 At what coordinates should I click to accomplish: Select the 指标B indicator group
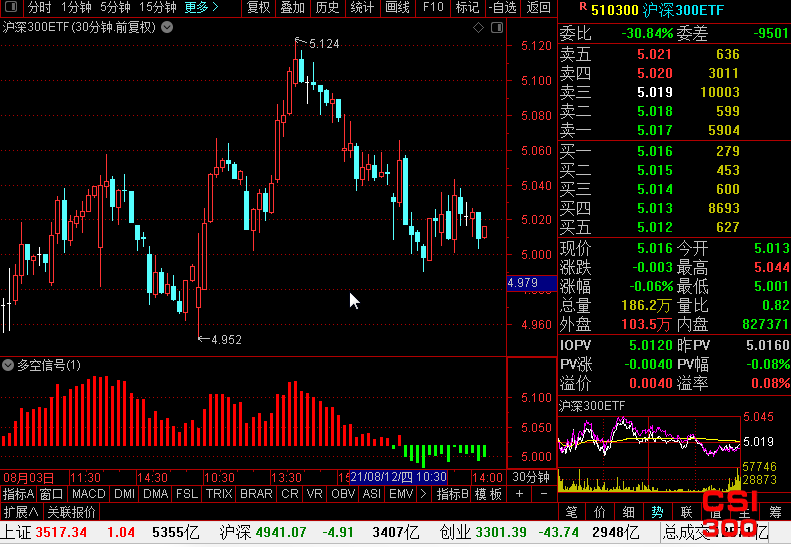coord(453,494)
